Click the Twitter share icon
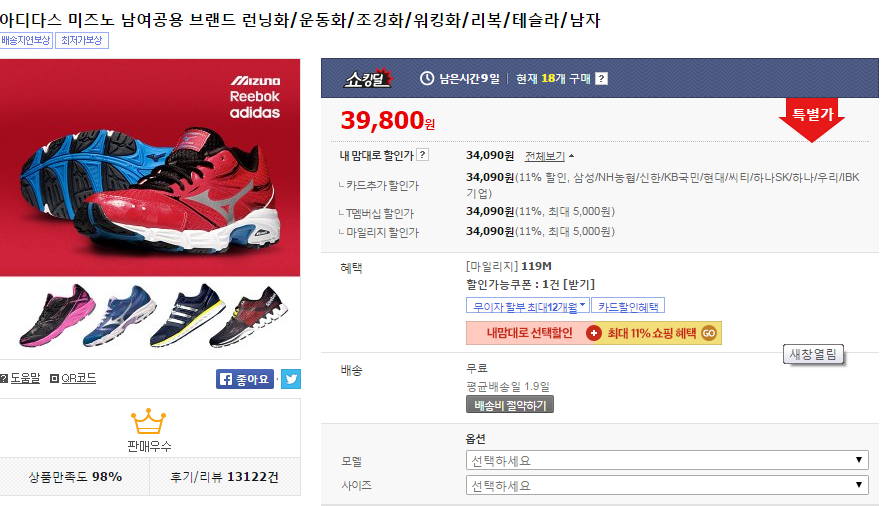This screenshot has height=506, width=884. pos(291,379)
